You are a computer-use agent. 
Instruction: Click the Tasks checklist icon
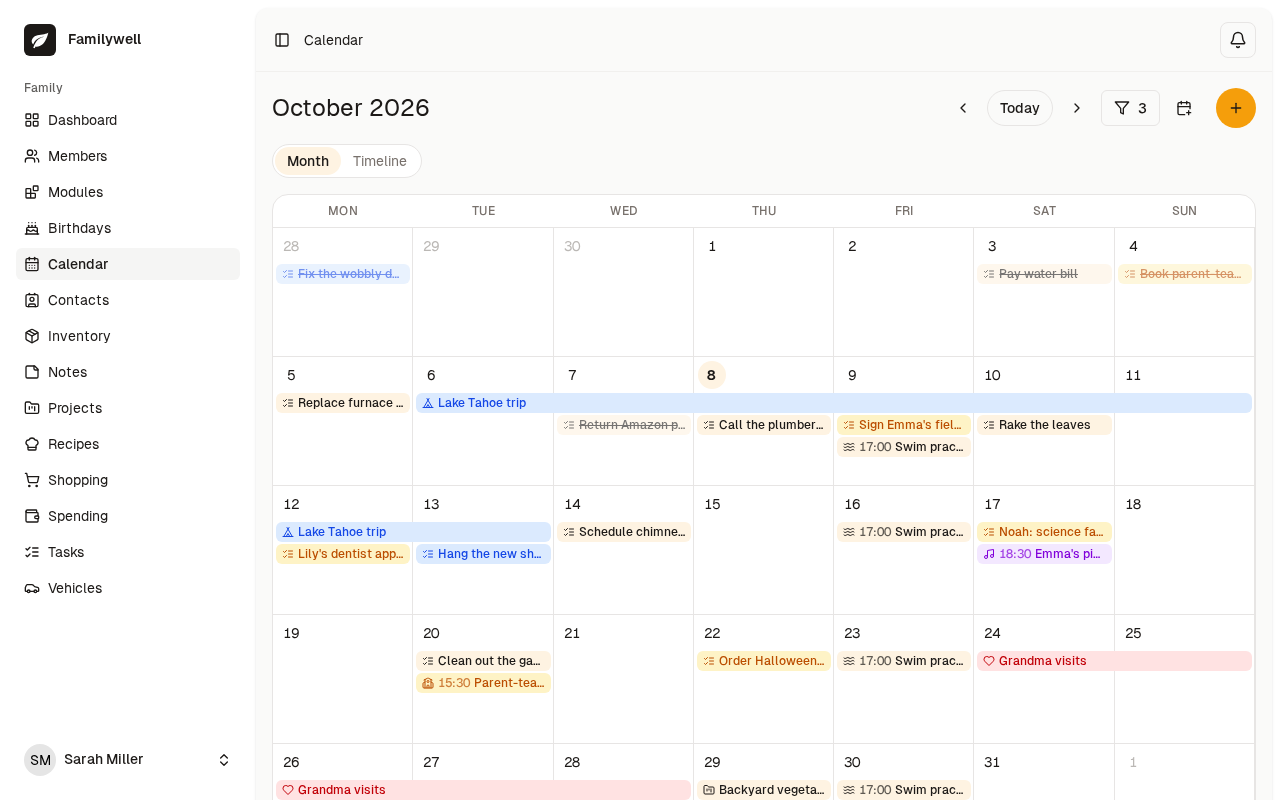tap(32, 552)
